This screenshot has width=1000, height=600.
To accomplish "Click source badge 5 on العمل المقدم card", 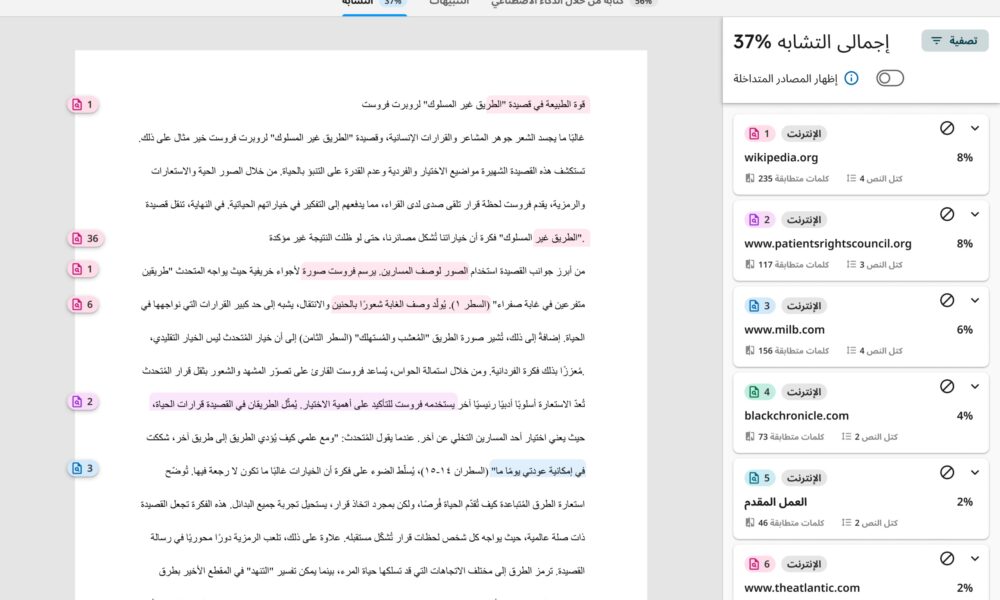I will click(760, 478).
